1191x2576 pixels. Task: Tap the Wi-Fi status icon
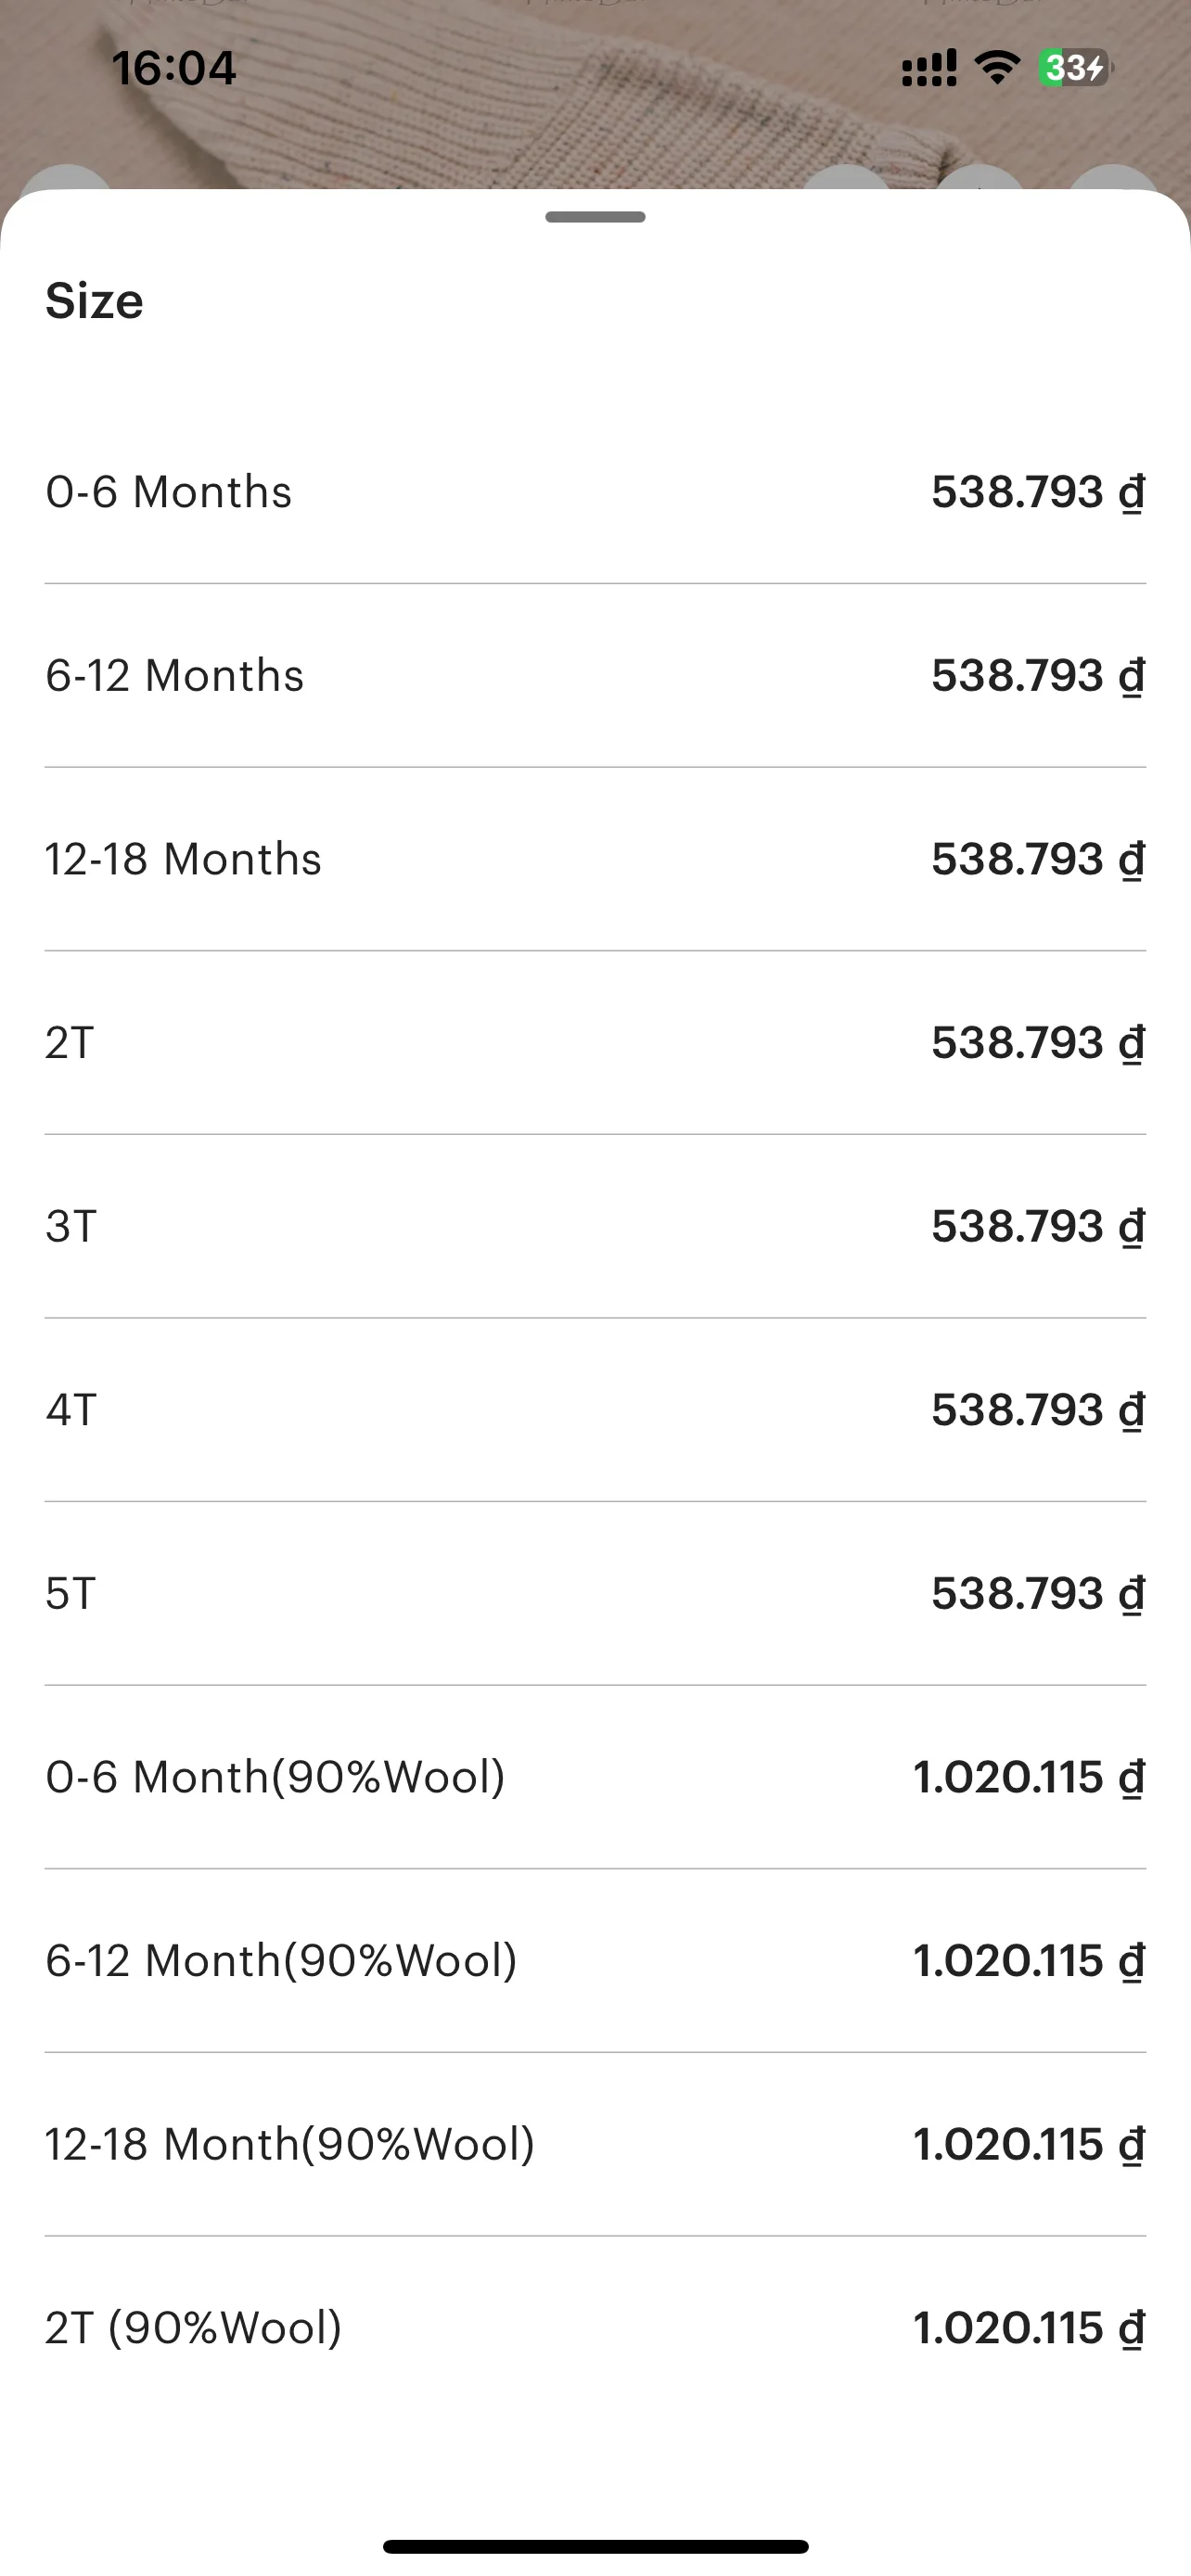tap(997, 68)
